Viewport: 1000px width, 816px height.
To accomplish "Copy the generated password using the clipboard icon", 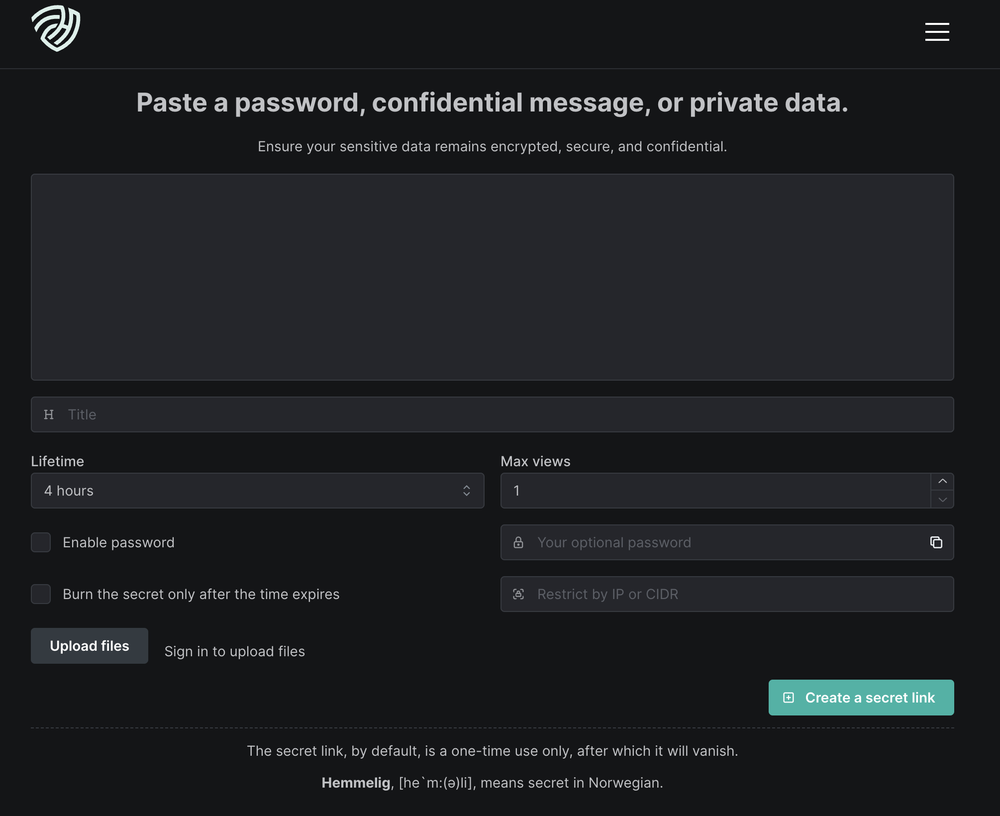I will (x=936, y=542).
